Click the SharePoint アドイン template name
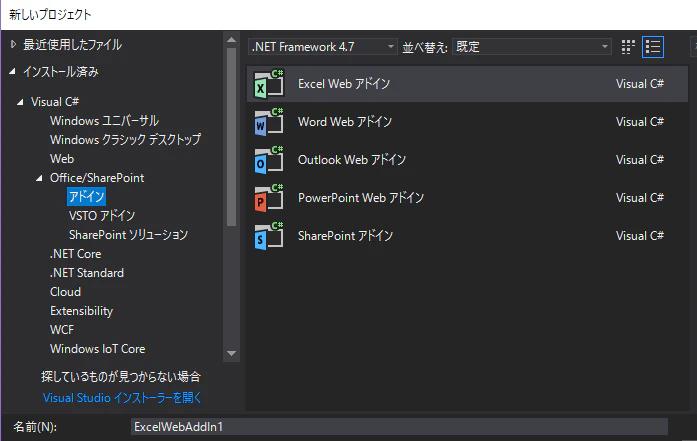The height and width of the screenshot is (441, 697). (x=345, y=236)
